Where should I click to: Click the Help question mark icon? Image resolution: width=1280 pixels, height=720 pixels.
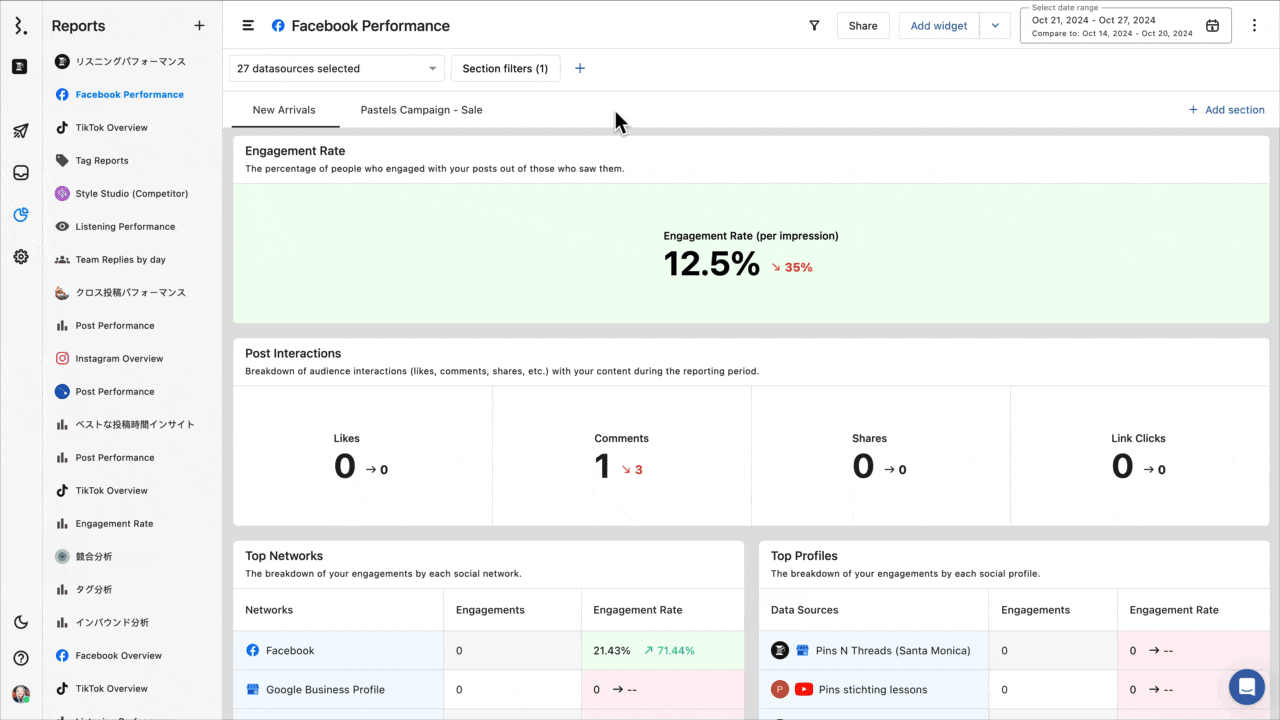[21, 658]
